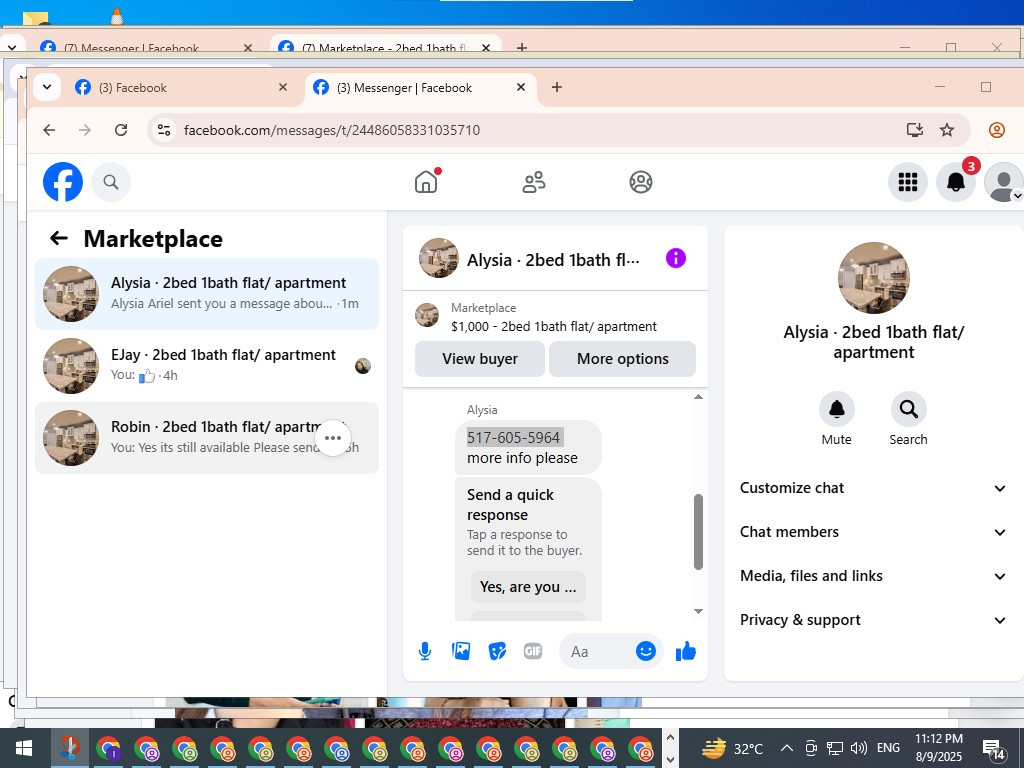Click phone number 517-605-5964 message
The height and width of the screenshot is (768, 1024).
[514, 438]
